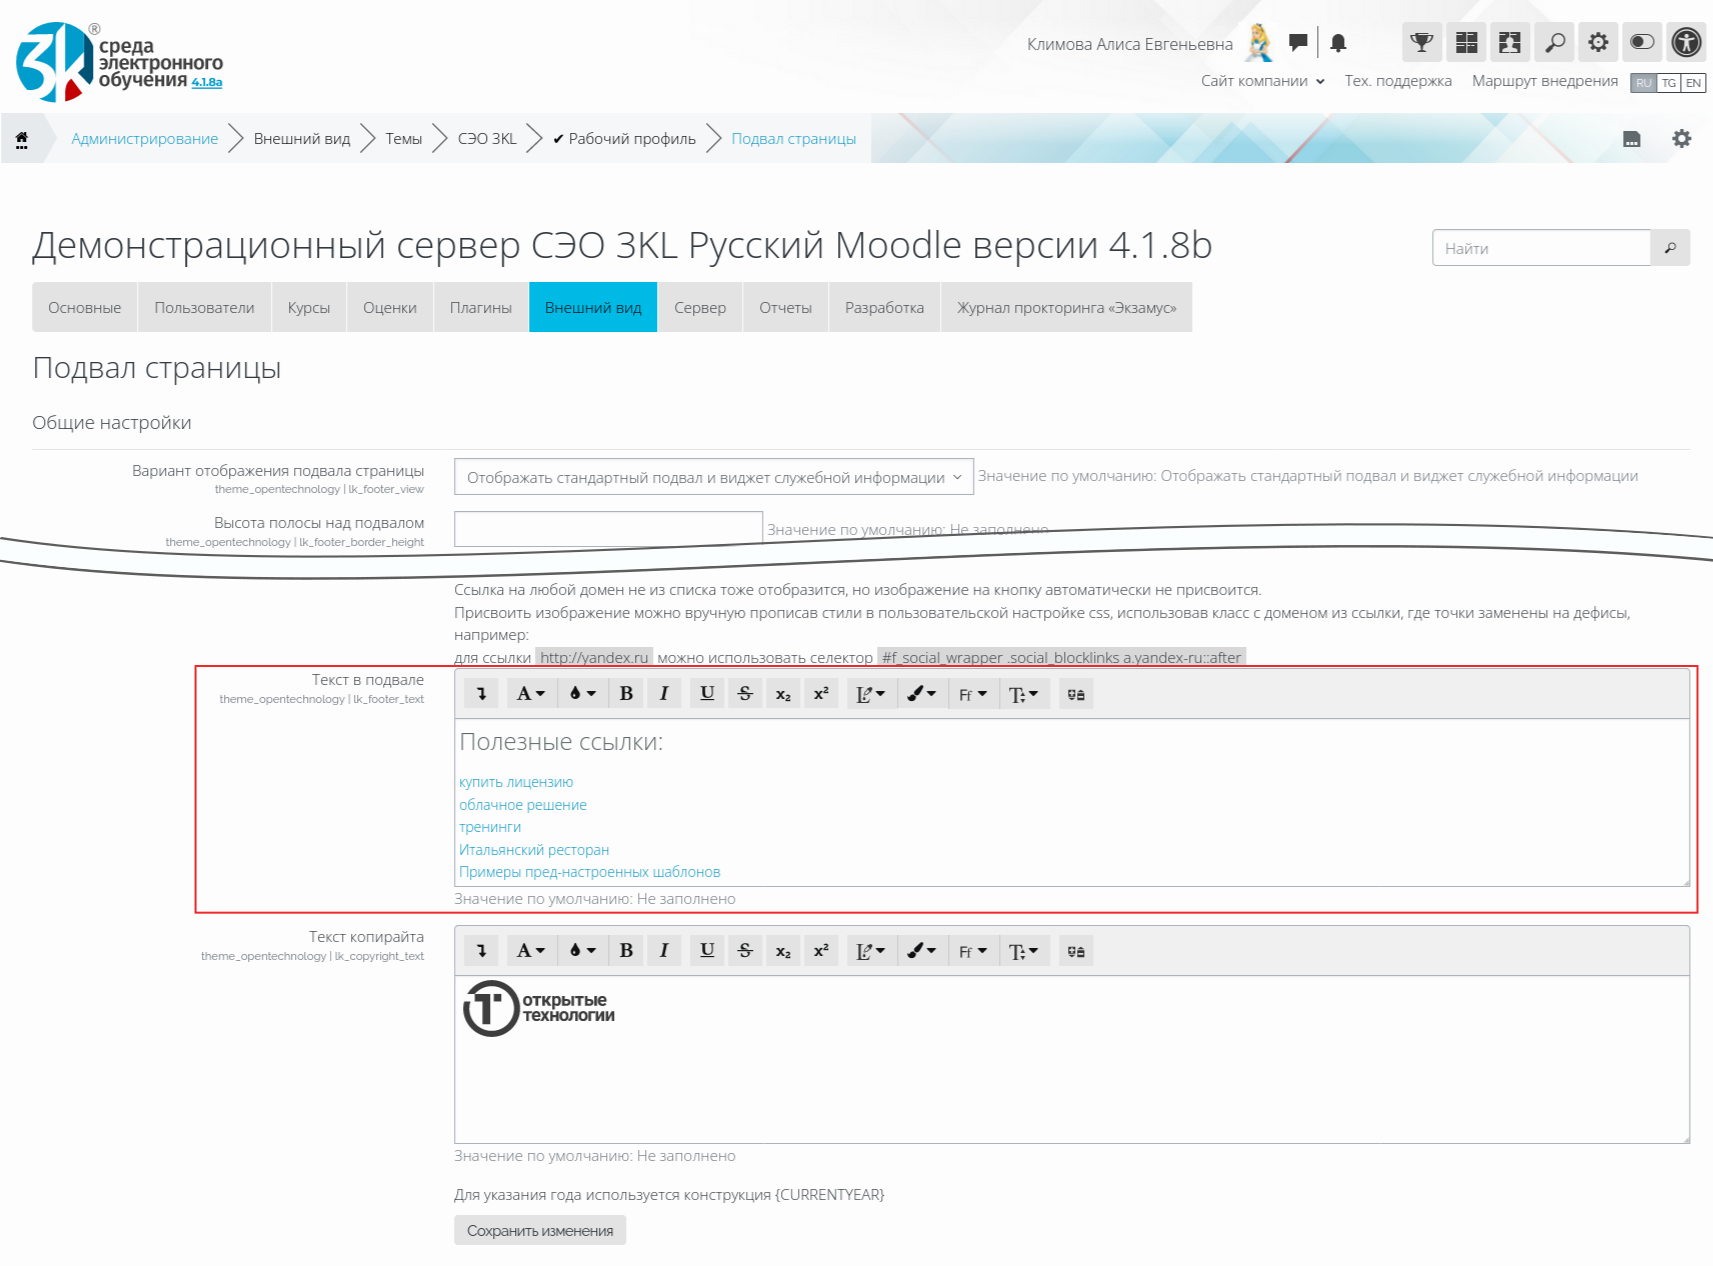This screenshot has height=1266, width=1713.
Task: Open the magnifier search icon in header
Action: [x=1554, y=42]
